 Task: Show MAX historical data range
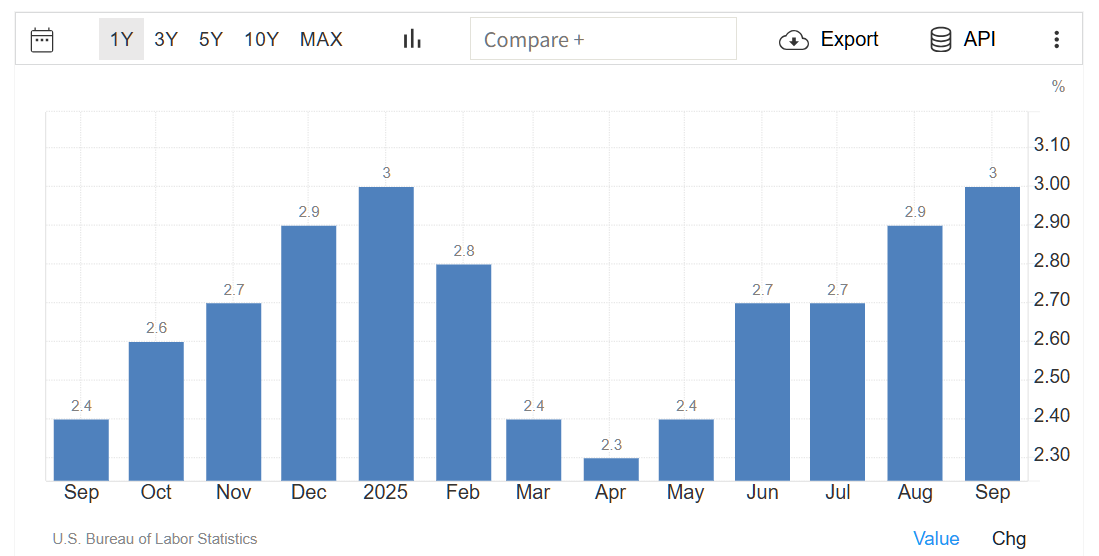click(321, 40)
